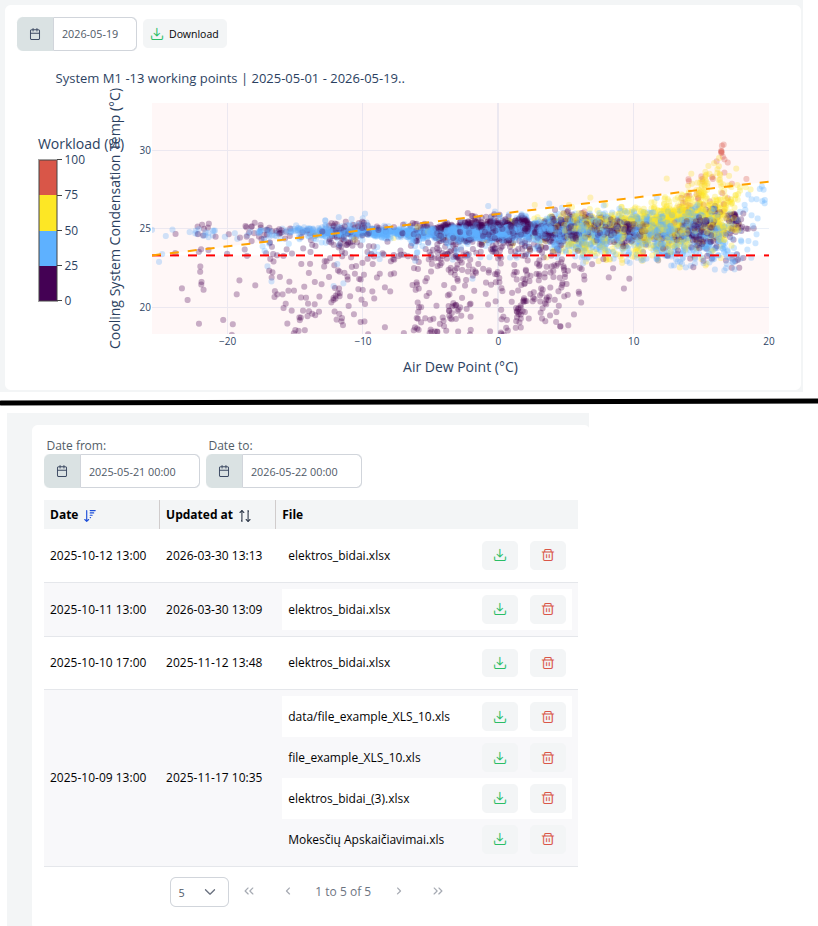Viewport: 818px width, 926px height.
Task: Click file name Mokesčių Apskaičiavimai.xls
Action: [x=366, y=840]
